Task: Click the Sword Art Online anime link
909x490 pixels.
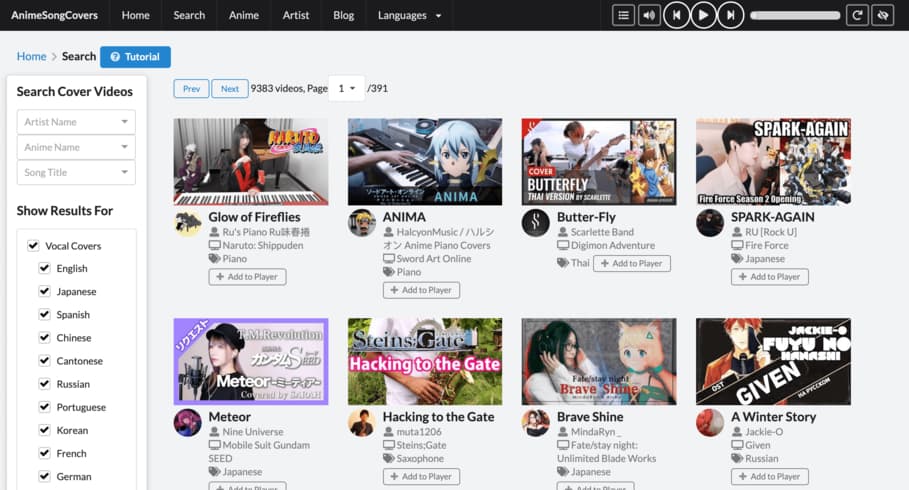Action: coord(434,259)
